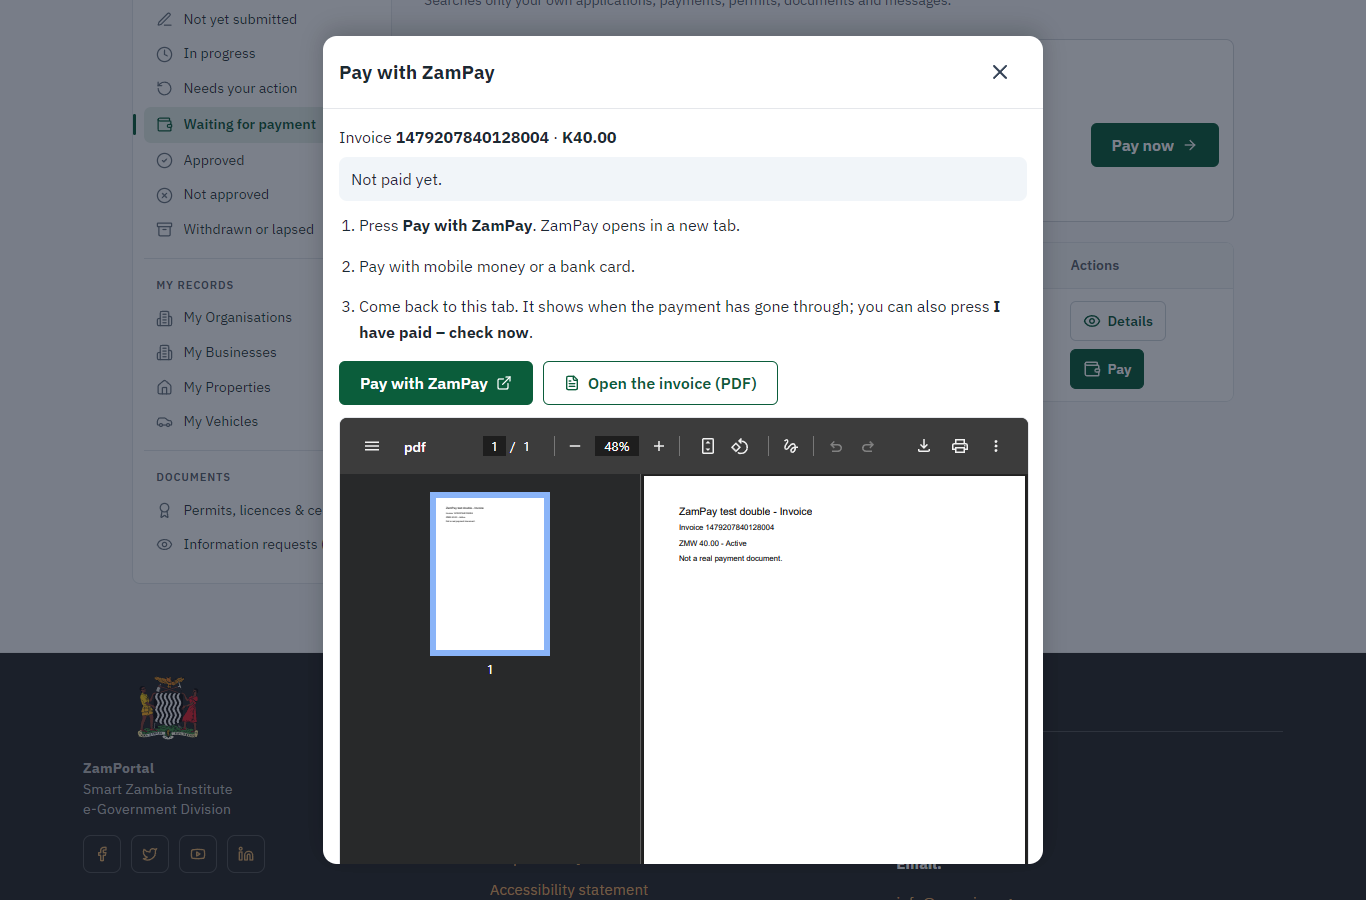Close the Pay with ZamPay dialog

[1000, 72]
